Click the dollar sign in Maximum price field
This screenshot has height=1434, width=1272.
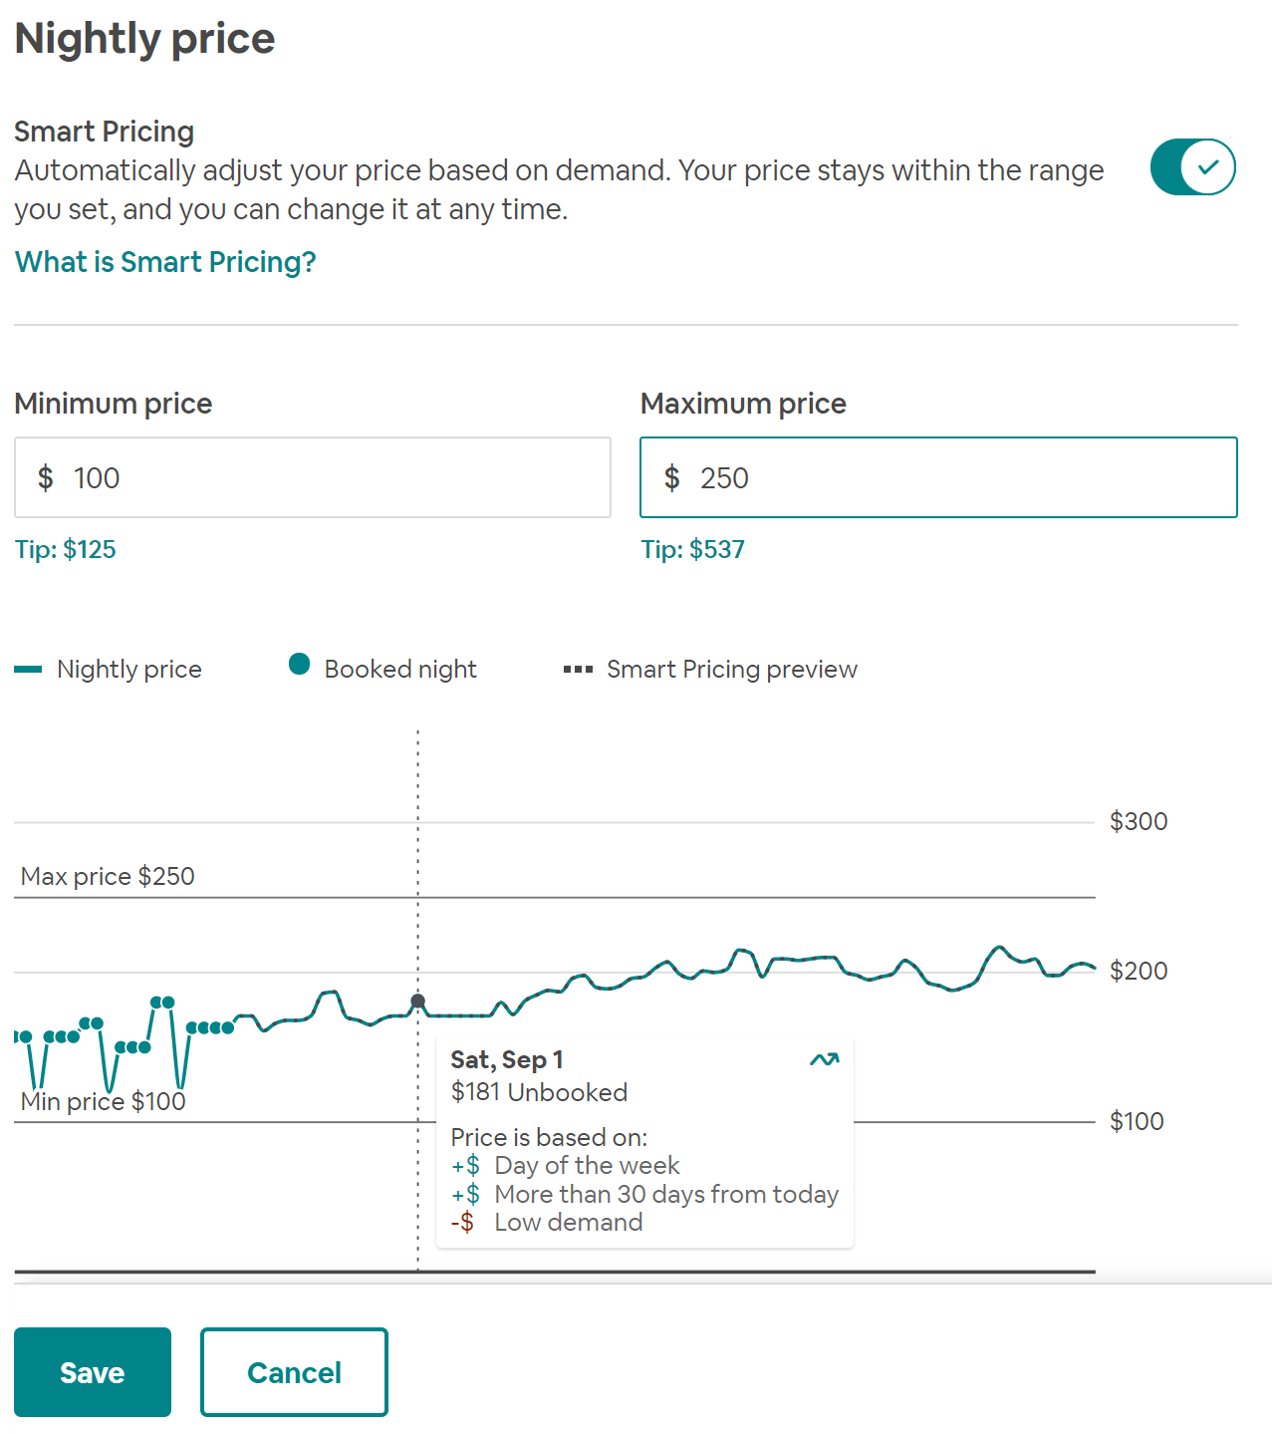(x=672, y=478)
